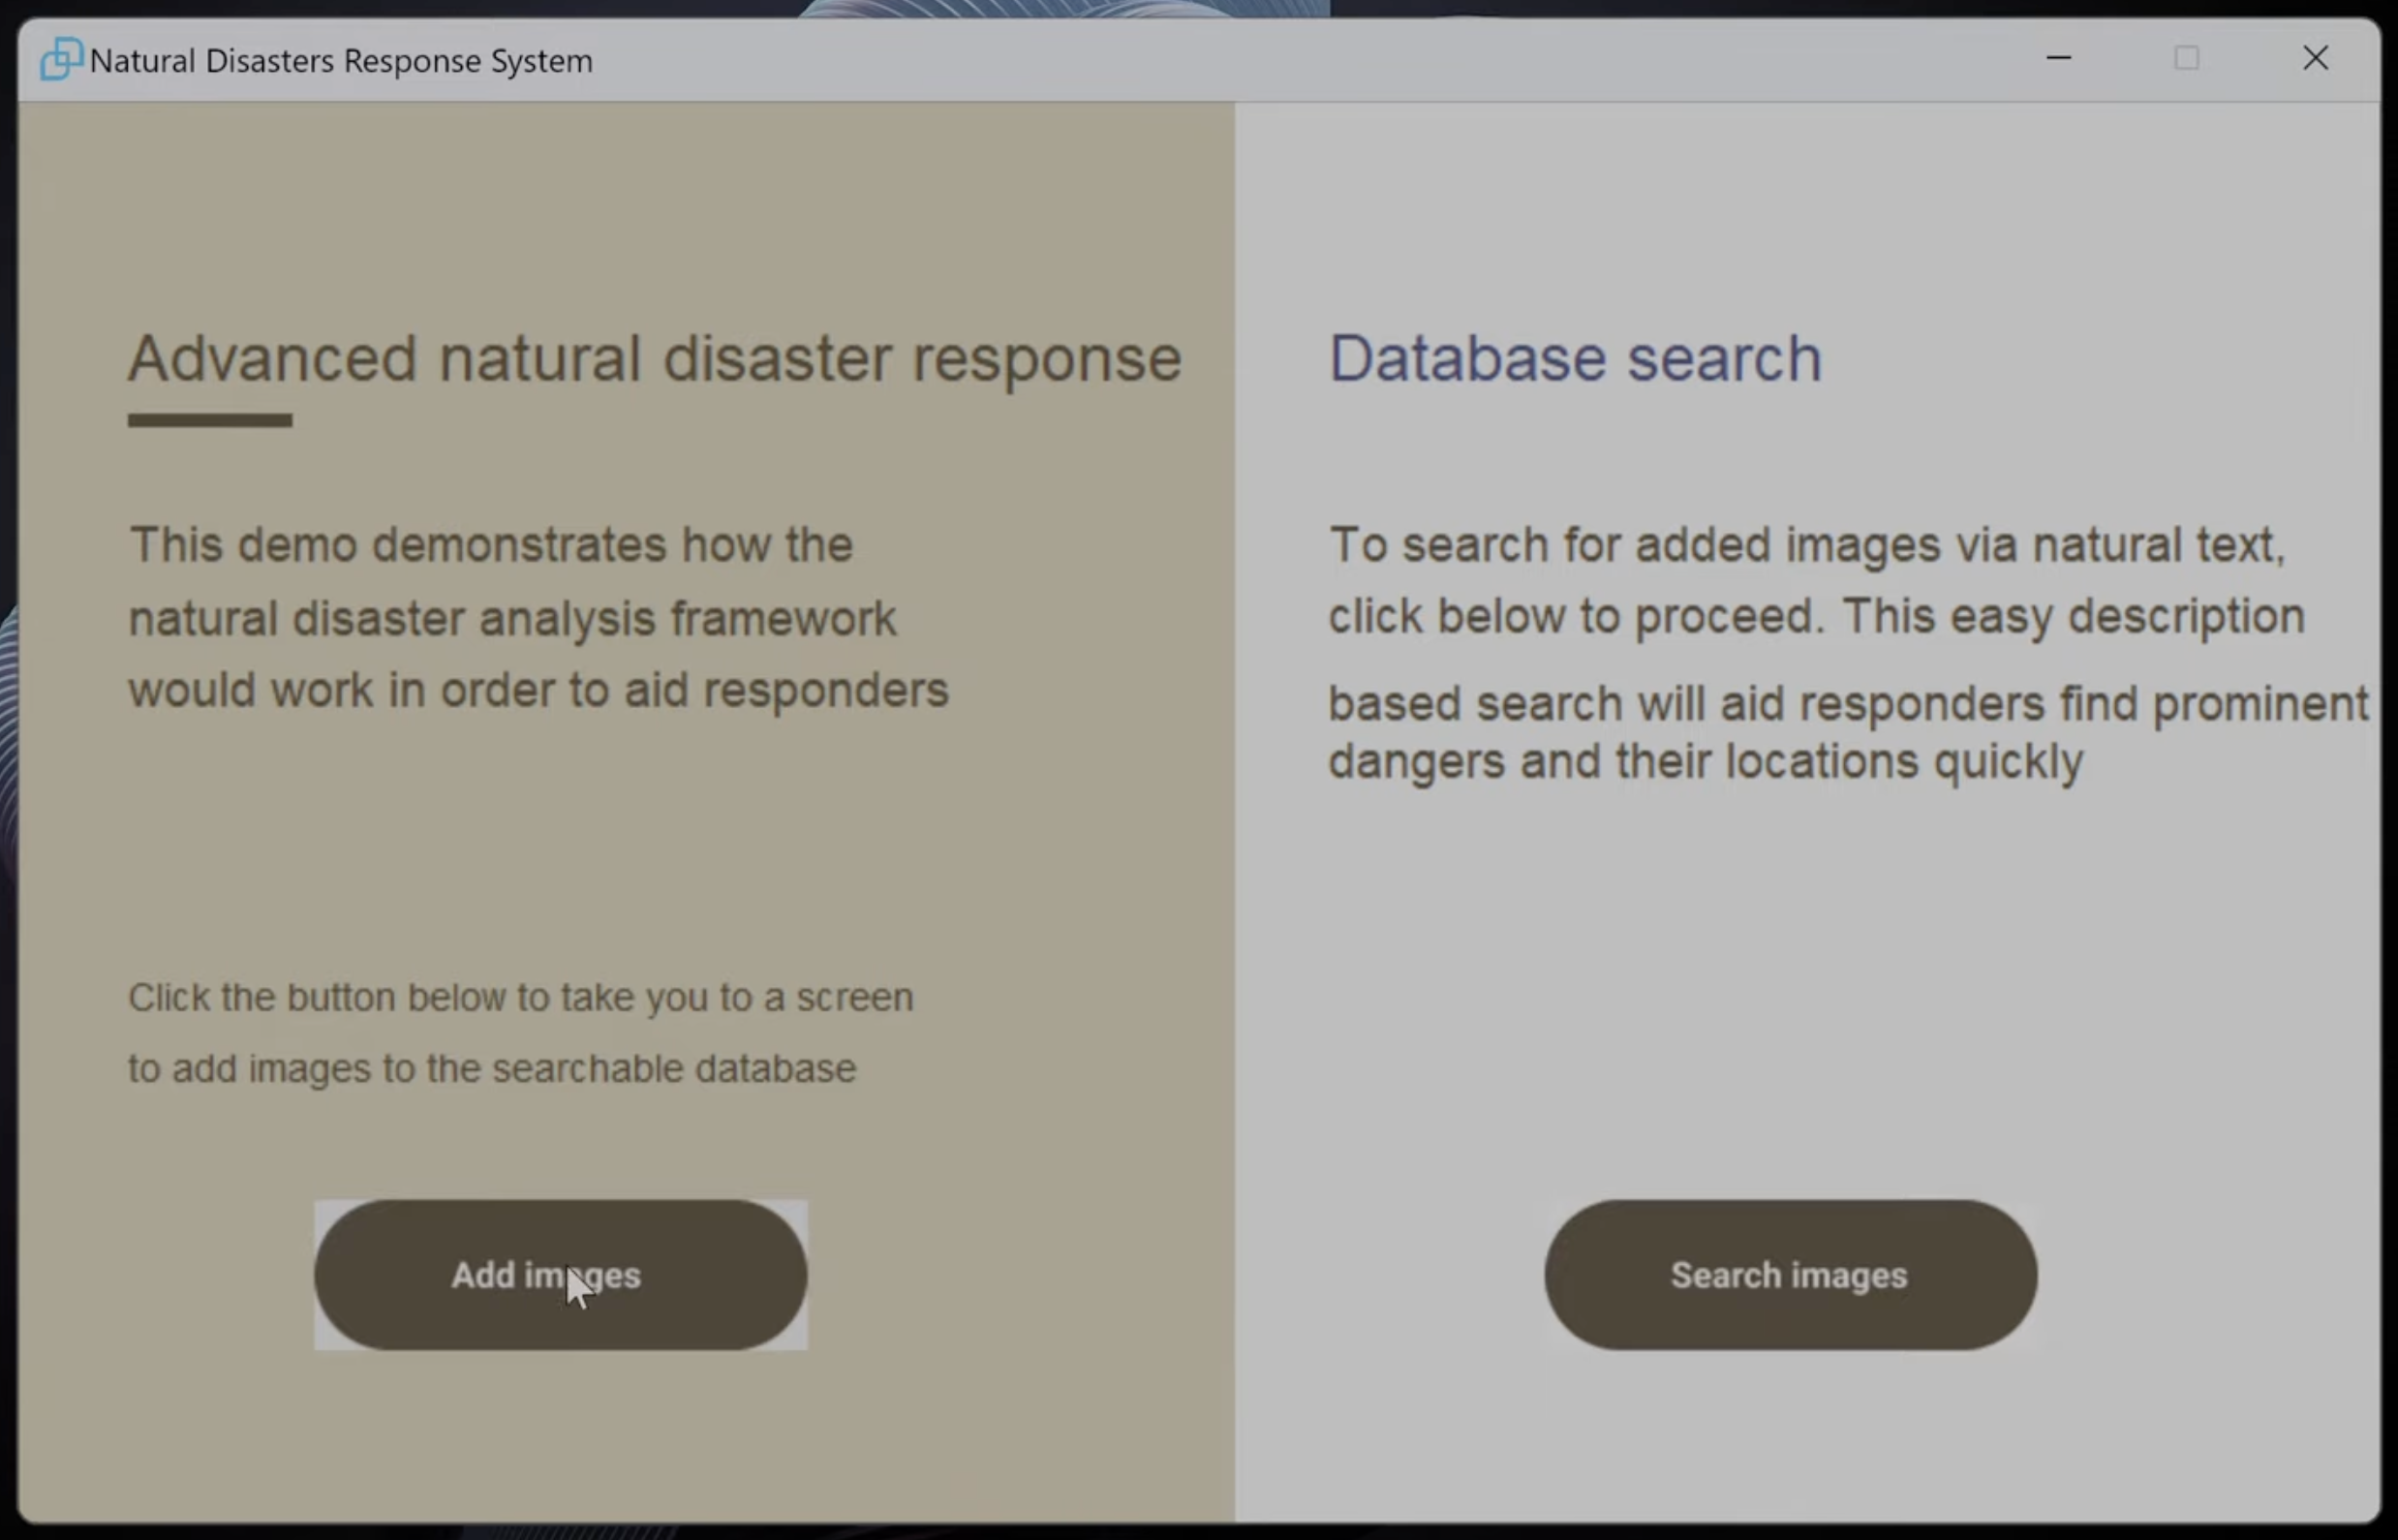Click the 'This demo demonstrates how the' line
The width and height of the screenshot is (2398, 1540).
491,545
